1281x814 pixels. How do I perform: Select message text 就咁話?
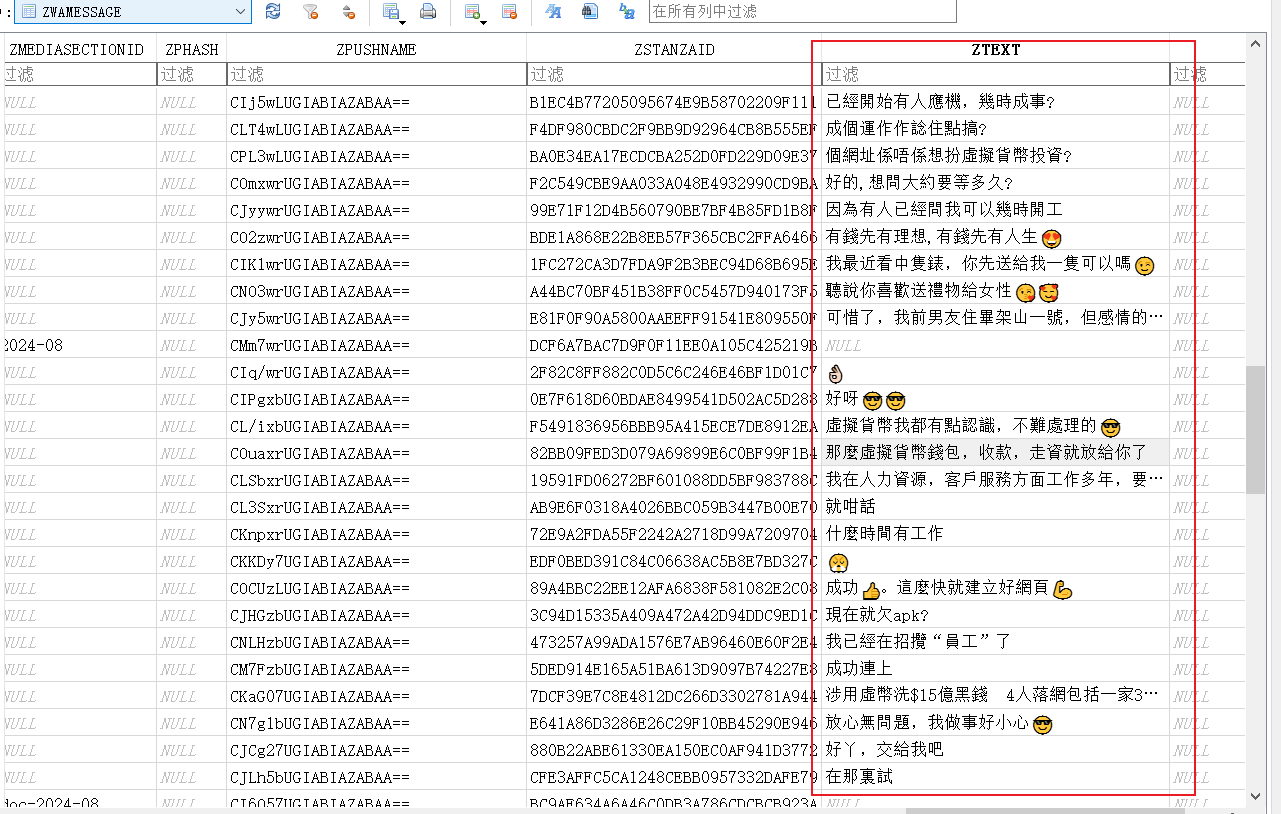851,507
